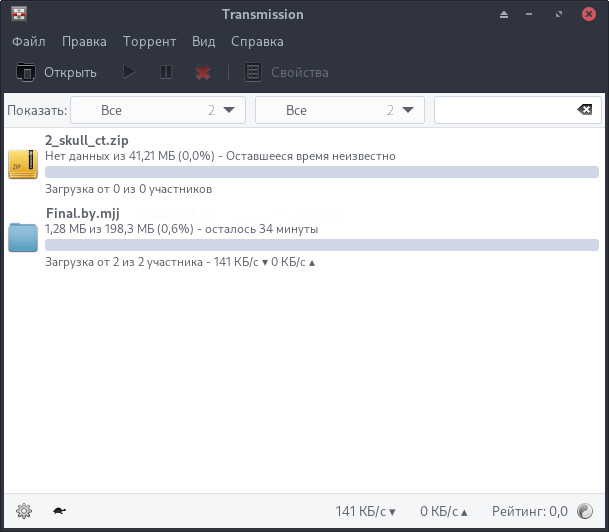Open the Справка menu
The image size is (609, 532).
click(257, 41)
